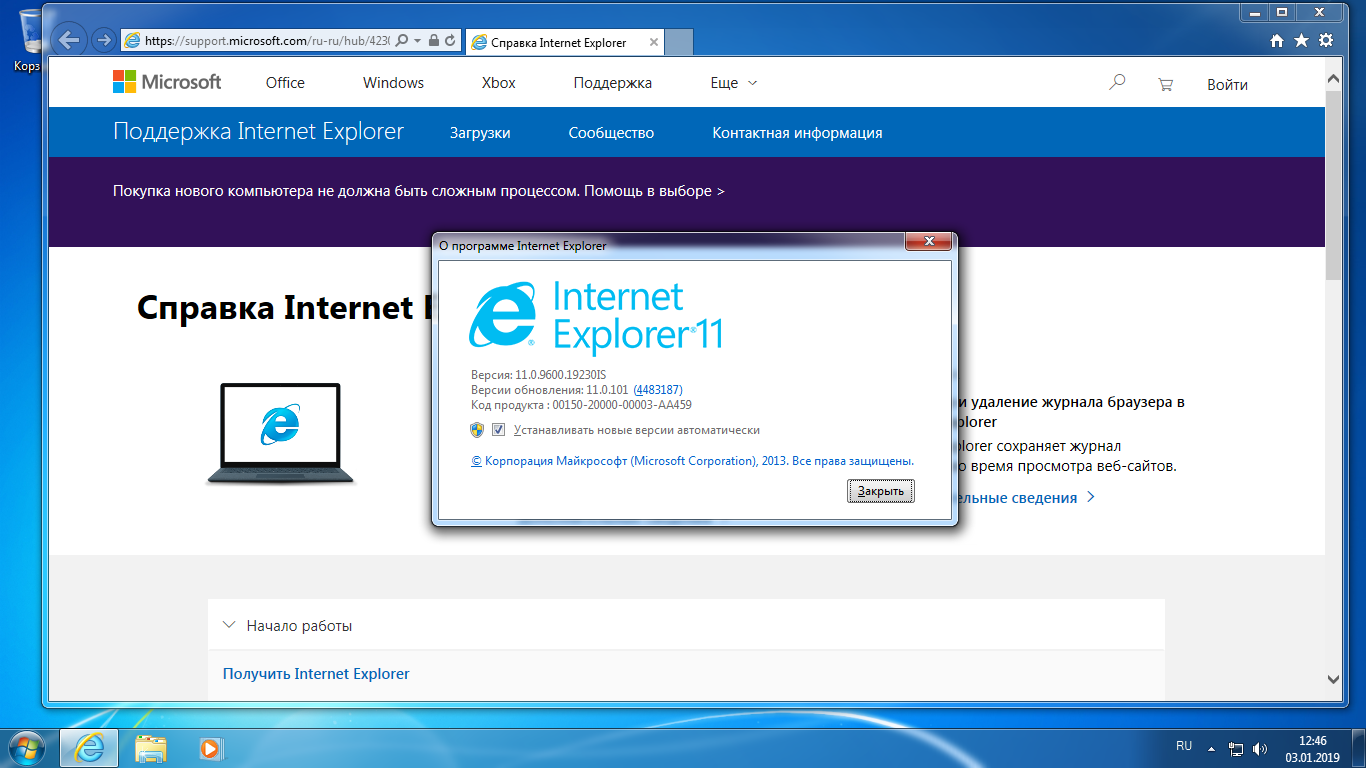This screenshot has height=768, width=1366.
Task: Click the 'Помощь в выборе' banner link
Action: 654,190
